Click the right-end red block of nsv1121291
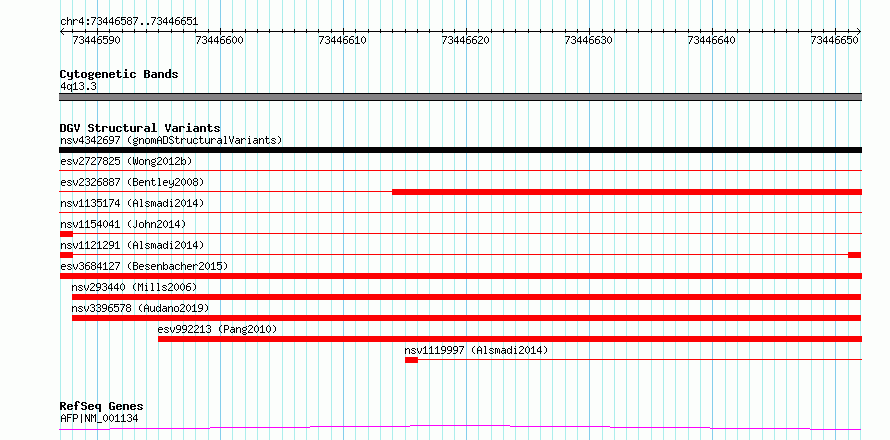Screen dimensions: 890x440 click(855, 255)
